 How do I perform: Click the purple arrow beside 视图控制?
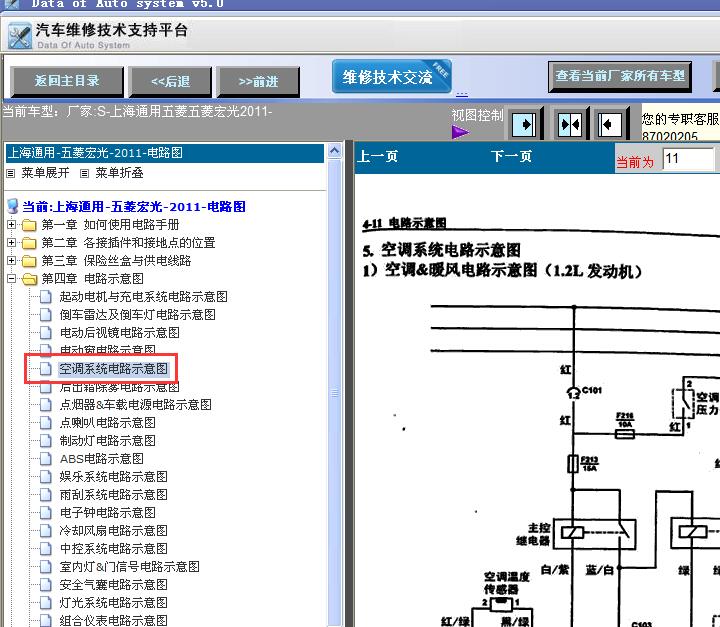point(460,133)
